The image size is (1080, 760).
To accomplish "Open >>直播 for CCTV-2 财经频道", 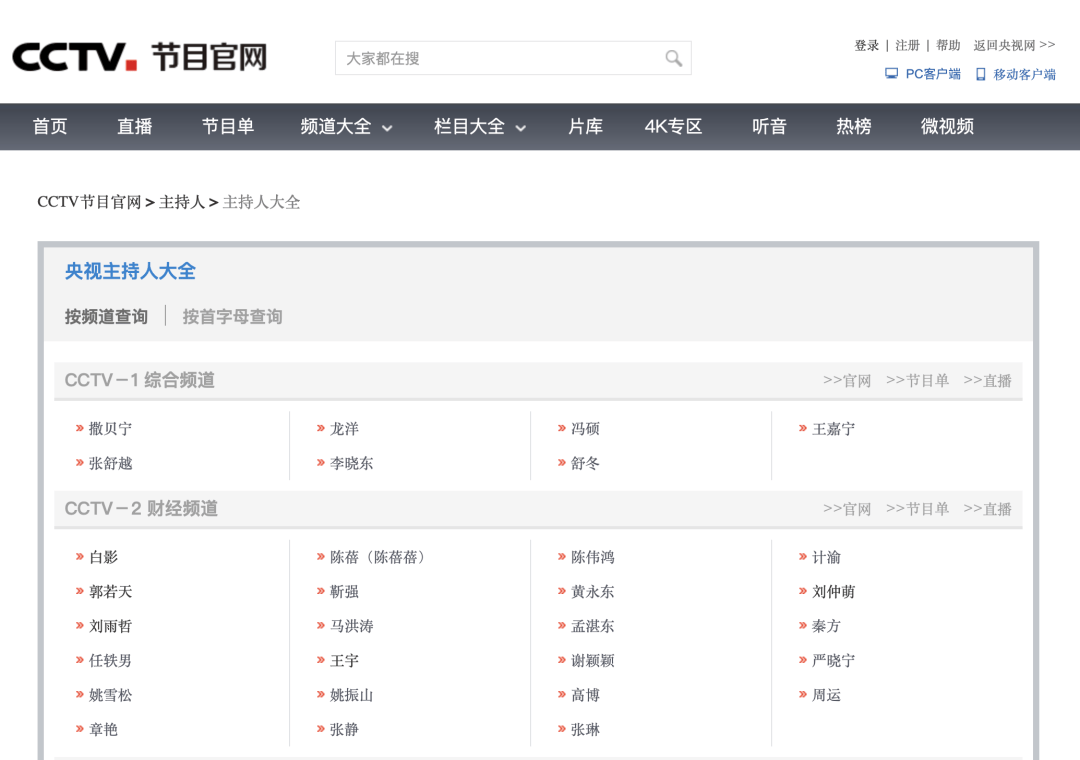I will [987, 509].
